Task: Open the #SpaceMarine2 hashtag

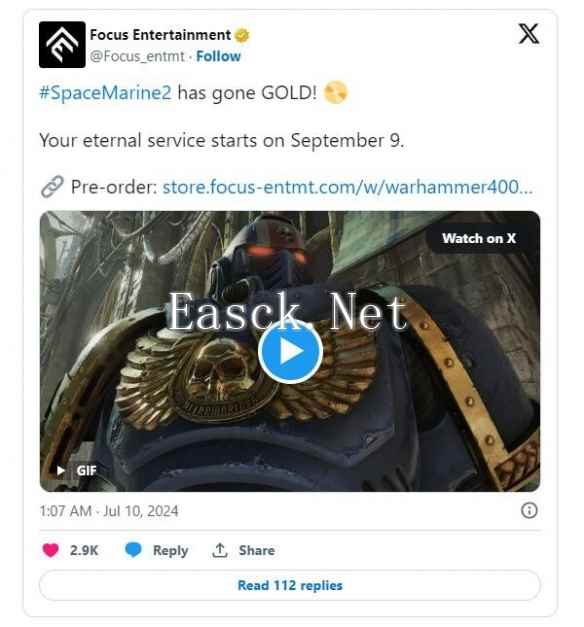Action: pyautogui.click(x=106, y=93)
